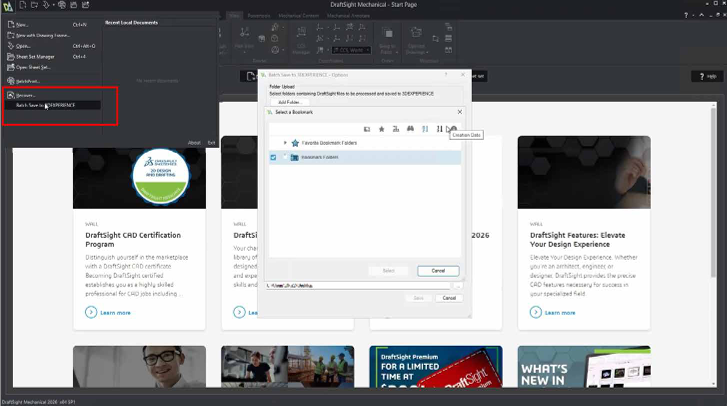Click Recover icon in application menu
The width and height of the screenshot is (727, 406).
(x=11, y=95)
